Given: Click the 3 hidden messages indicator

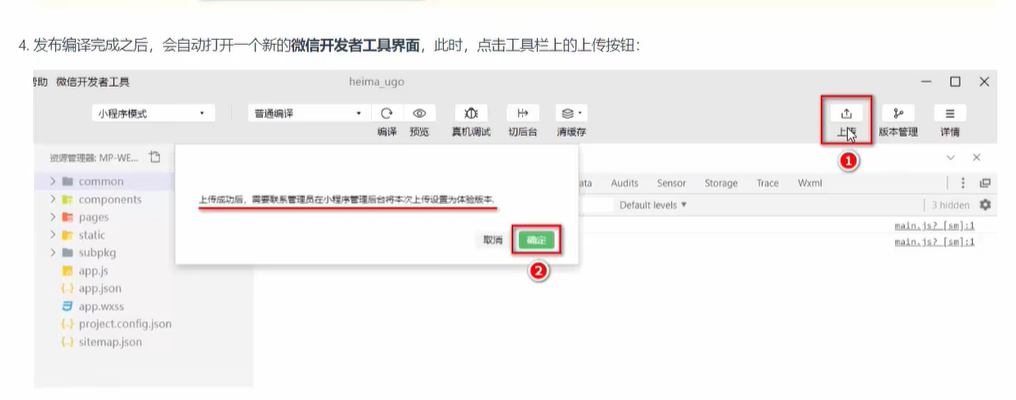Looking at the screenshot, I should point(951,205).
